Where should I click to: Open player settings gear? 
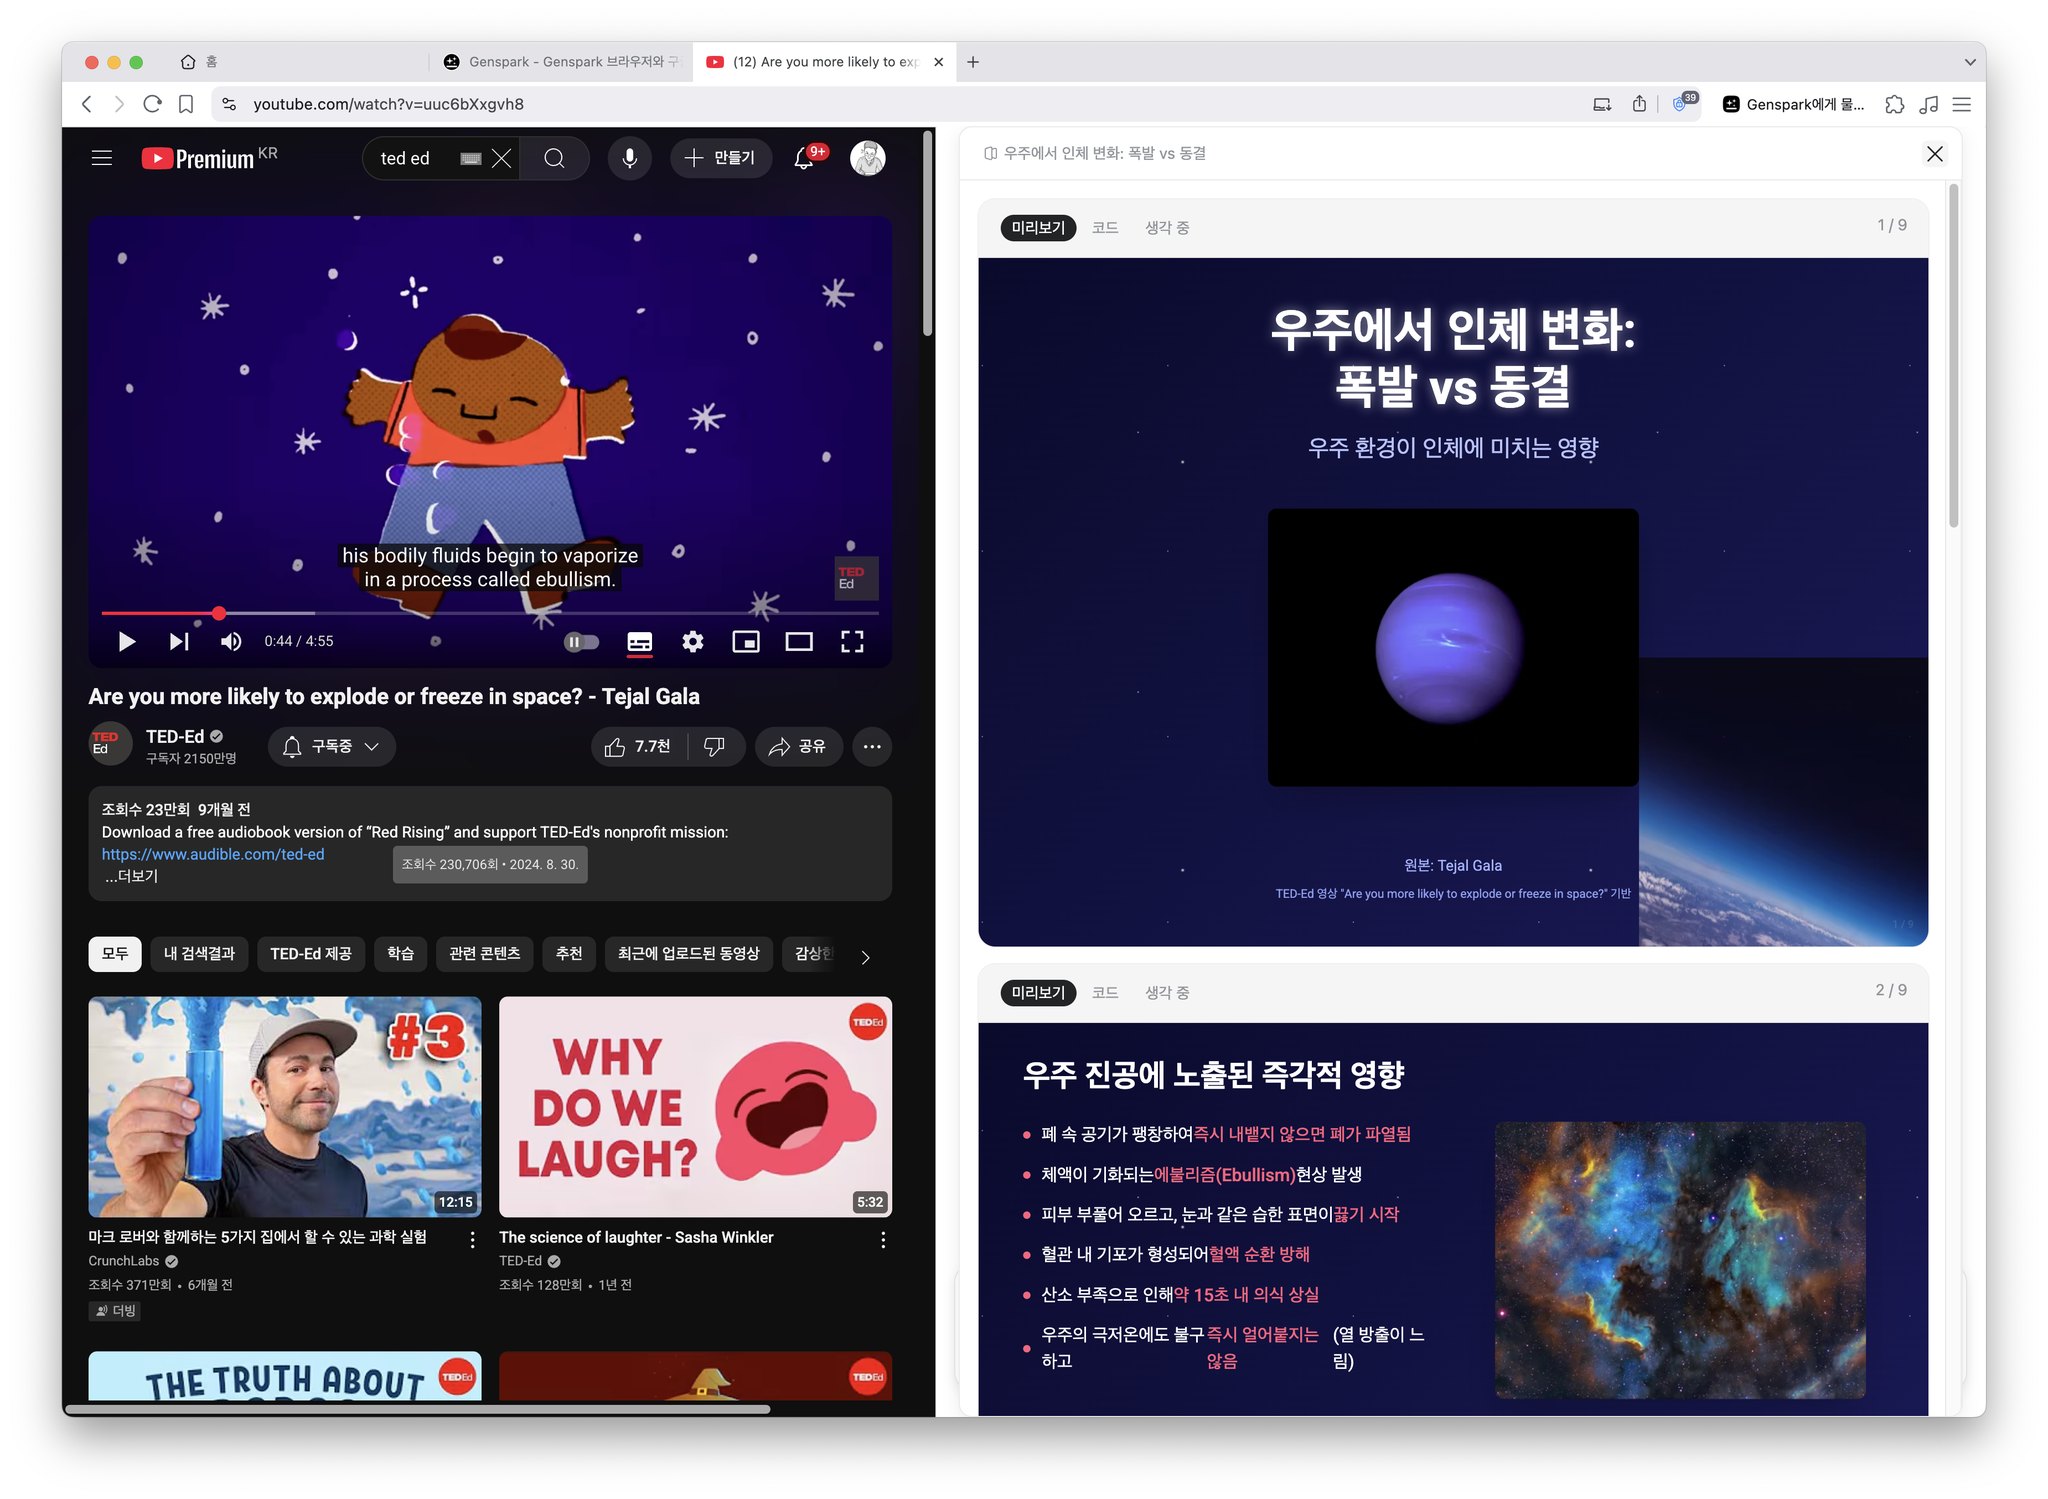[693, 641]
